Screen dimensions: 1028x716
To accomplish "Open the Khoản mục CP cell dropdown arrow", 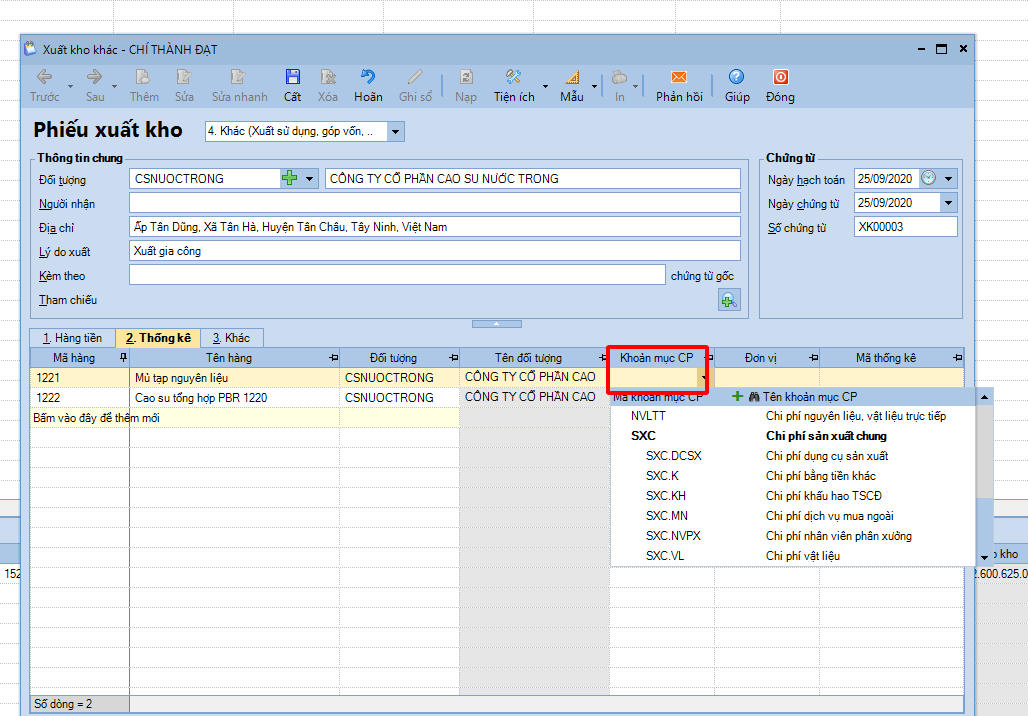I will point(705,378).
